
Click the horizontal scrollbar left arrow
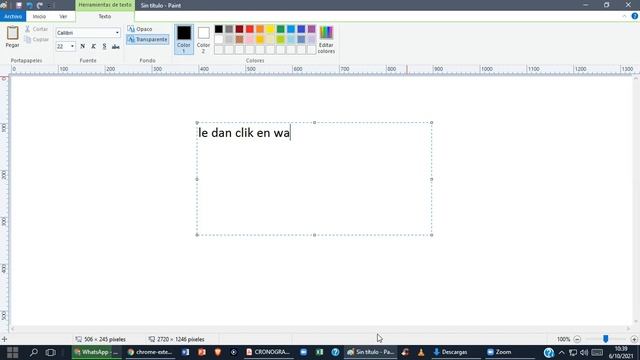(x=12, y=329)
